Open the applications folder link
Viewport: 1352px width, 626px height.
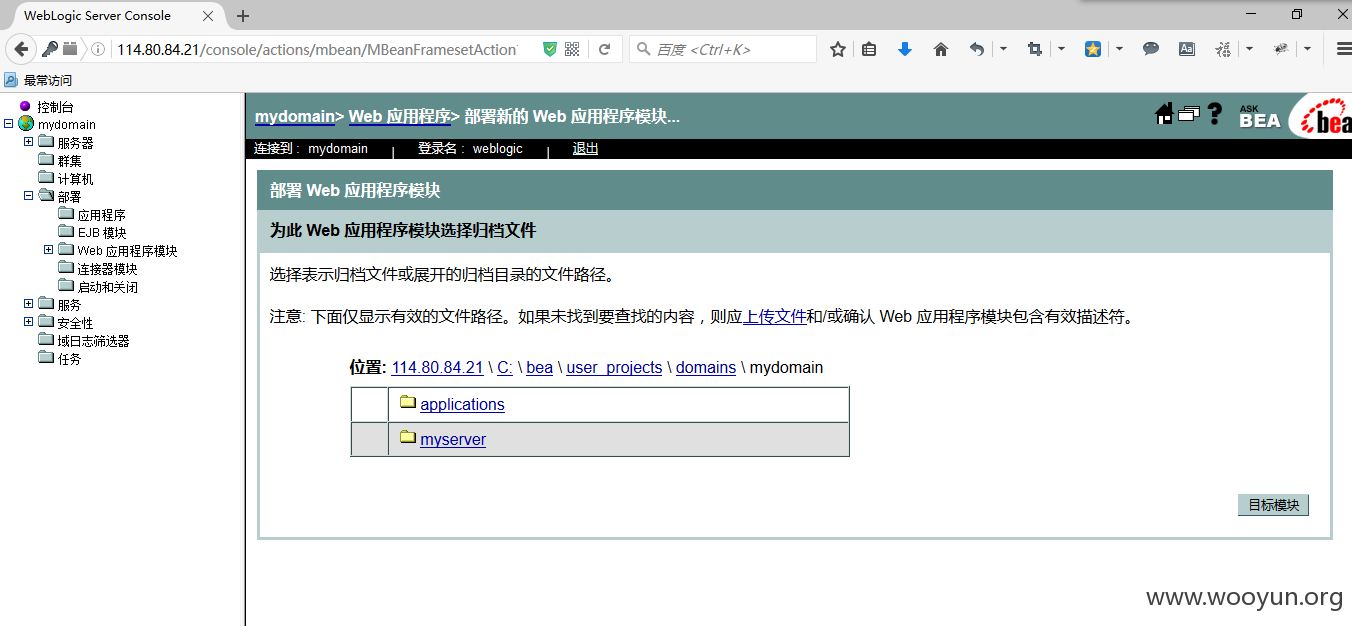pyautogui.click(x=462, y=404)
